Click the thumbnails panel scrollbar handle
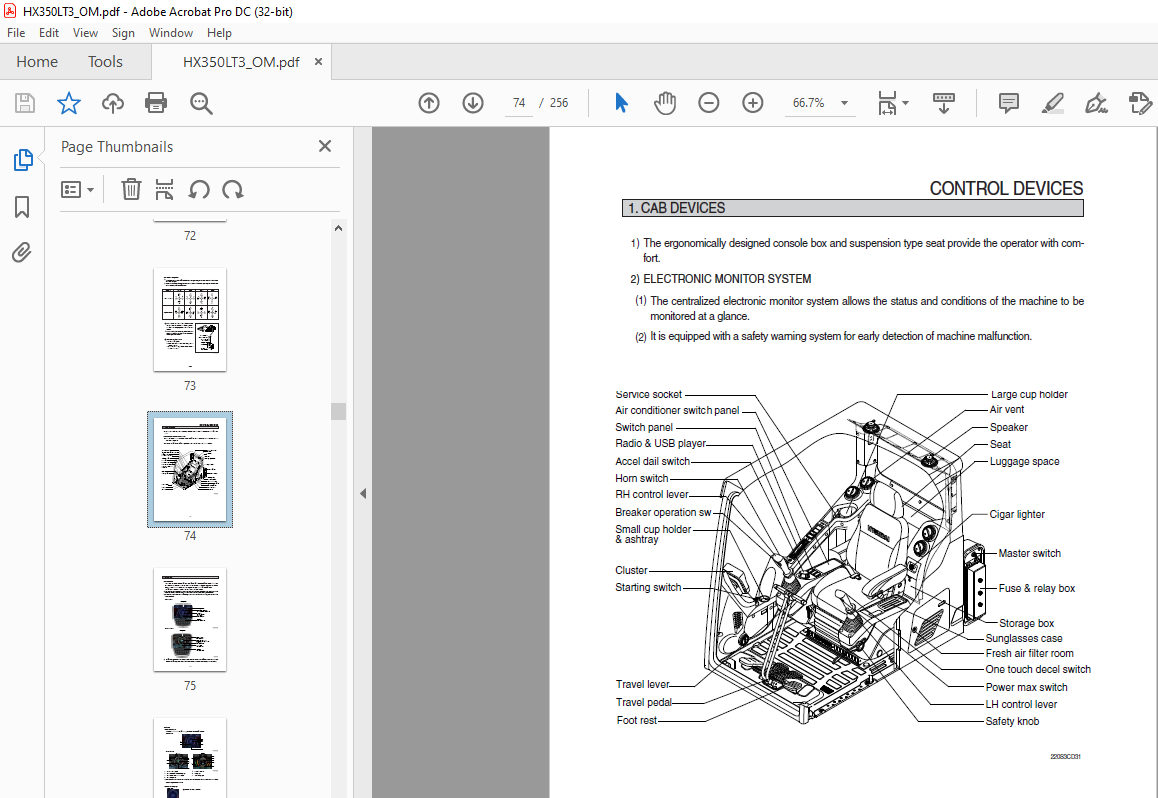Image resolution: width=1158 pixels, height=798 pixels. pos(338,411)
